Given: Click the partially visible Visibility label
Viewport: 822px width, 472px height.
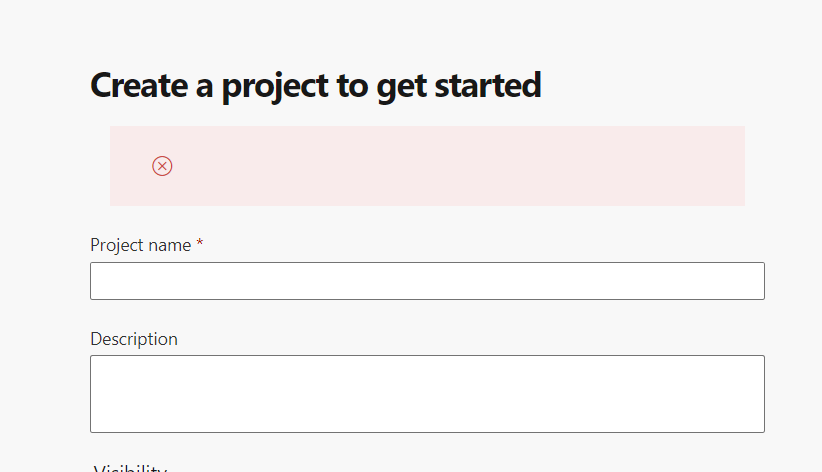Looking at the screenshot, I should coord(130,468).
